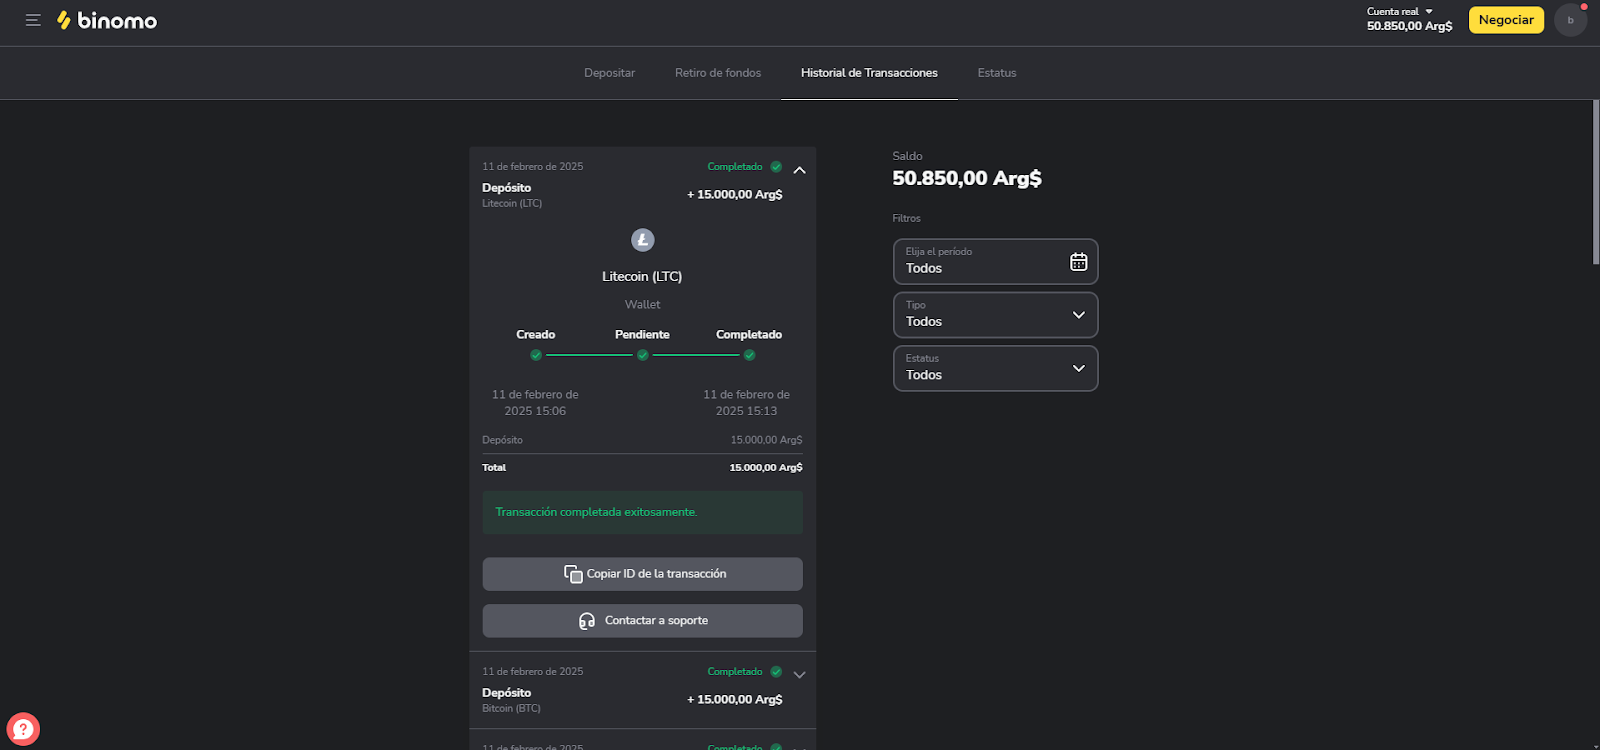The height and width of the screenshot is (750, 1600).
Task: Expand the Bitcoin deposit transaction
Action: 799,675
